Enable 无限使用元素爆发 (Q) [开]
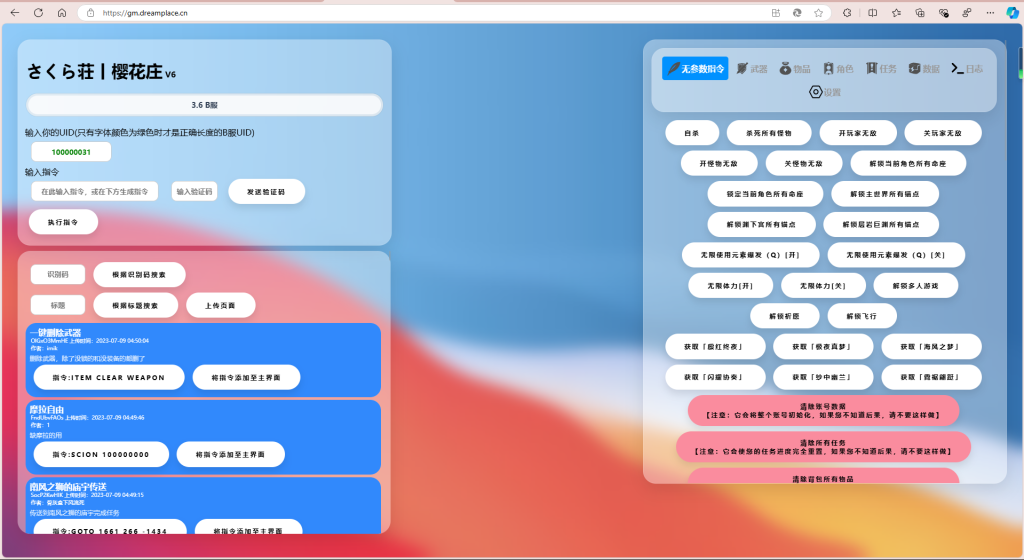Viewport: 1024px width, 560px height. point(750,255)
